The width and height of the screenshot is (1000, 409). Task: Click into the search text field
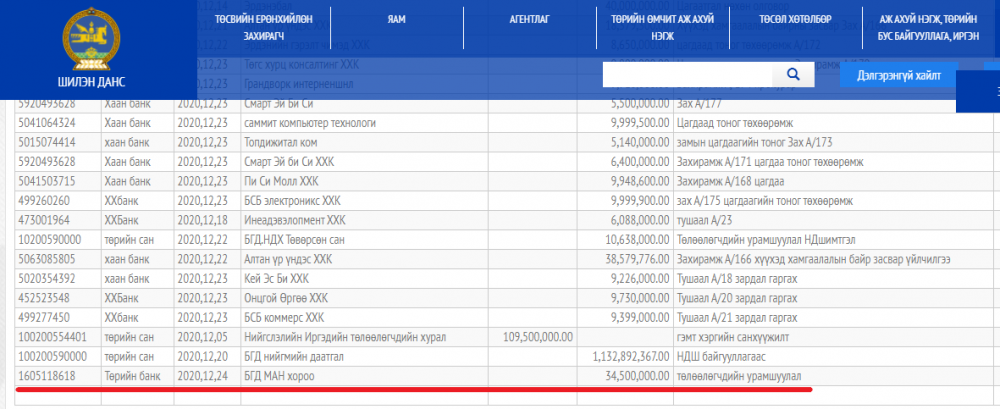(x=688, y=75)
